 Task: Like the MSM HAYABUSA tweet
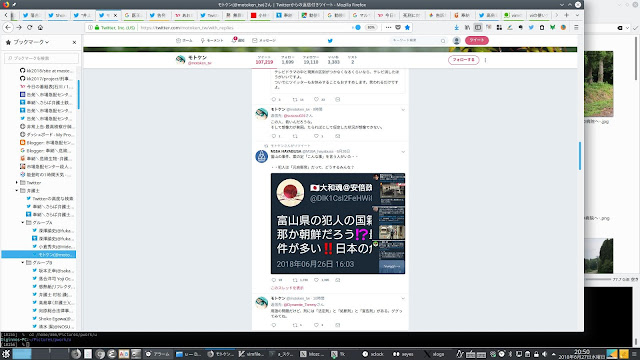[x=316, y=280]
